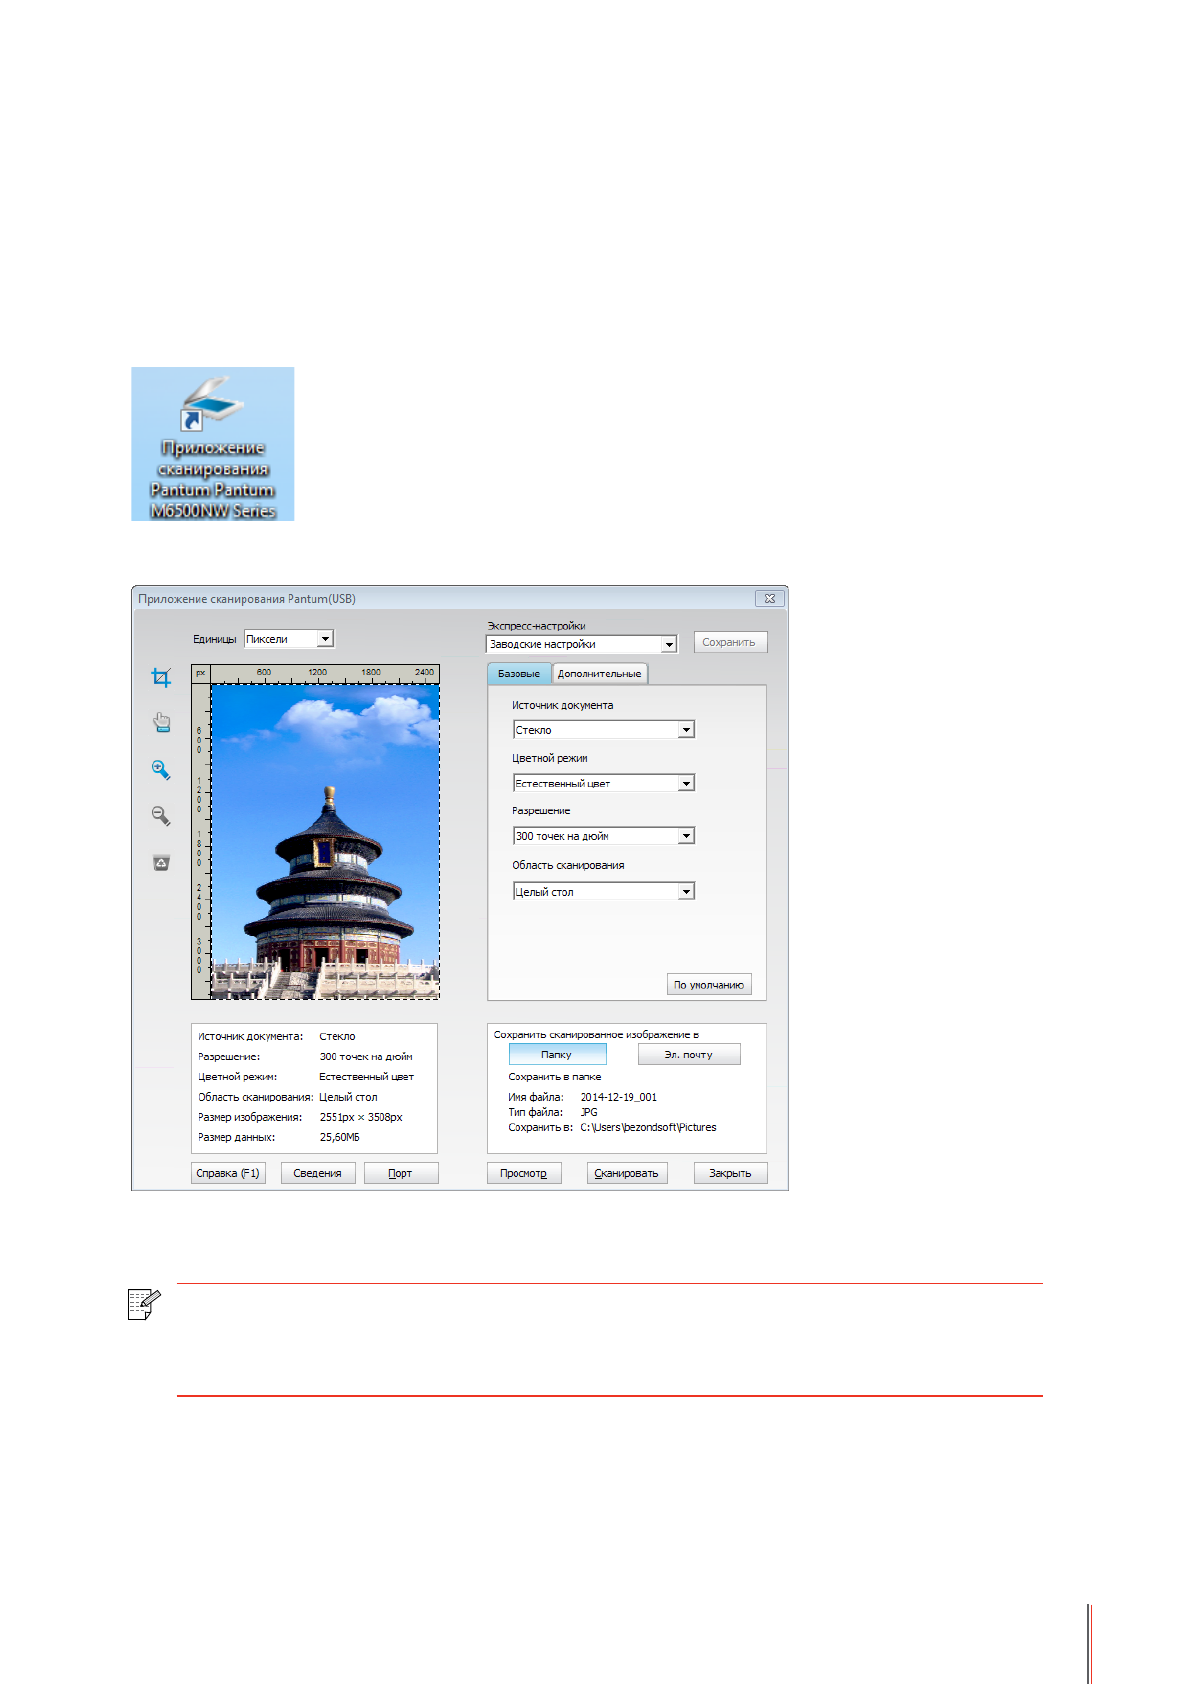1191x1684 pixels.
Task: Click the zoom in magnifier
Action: click(x=161, y=770)
